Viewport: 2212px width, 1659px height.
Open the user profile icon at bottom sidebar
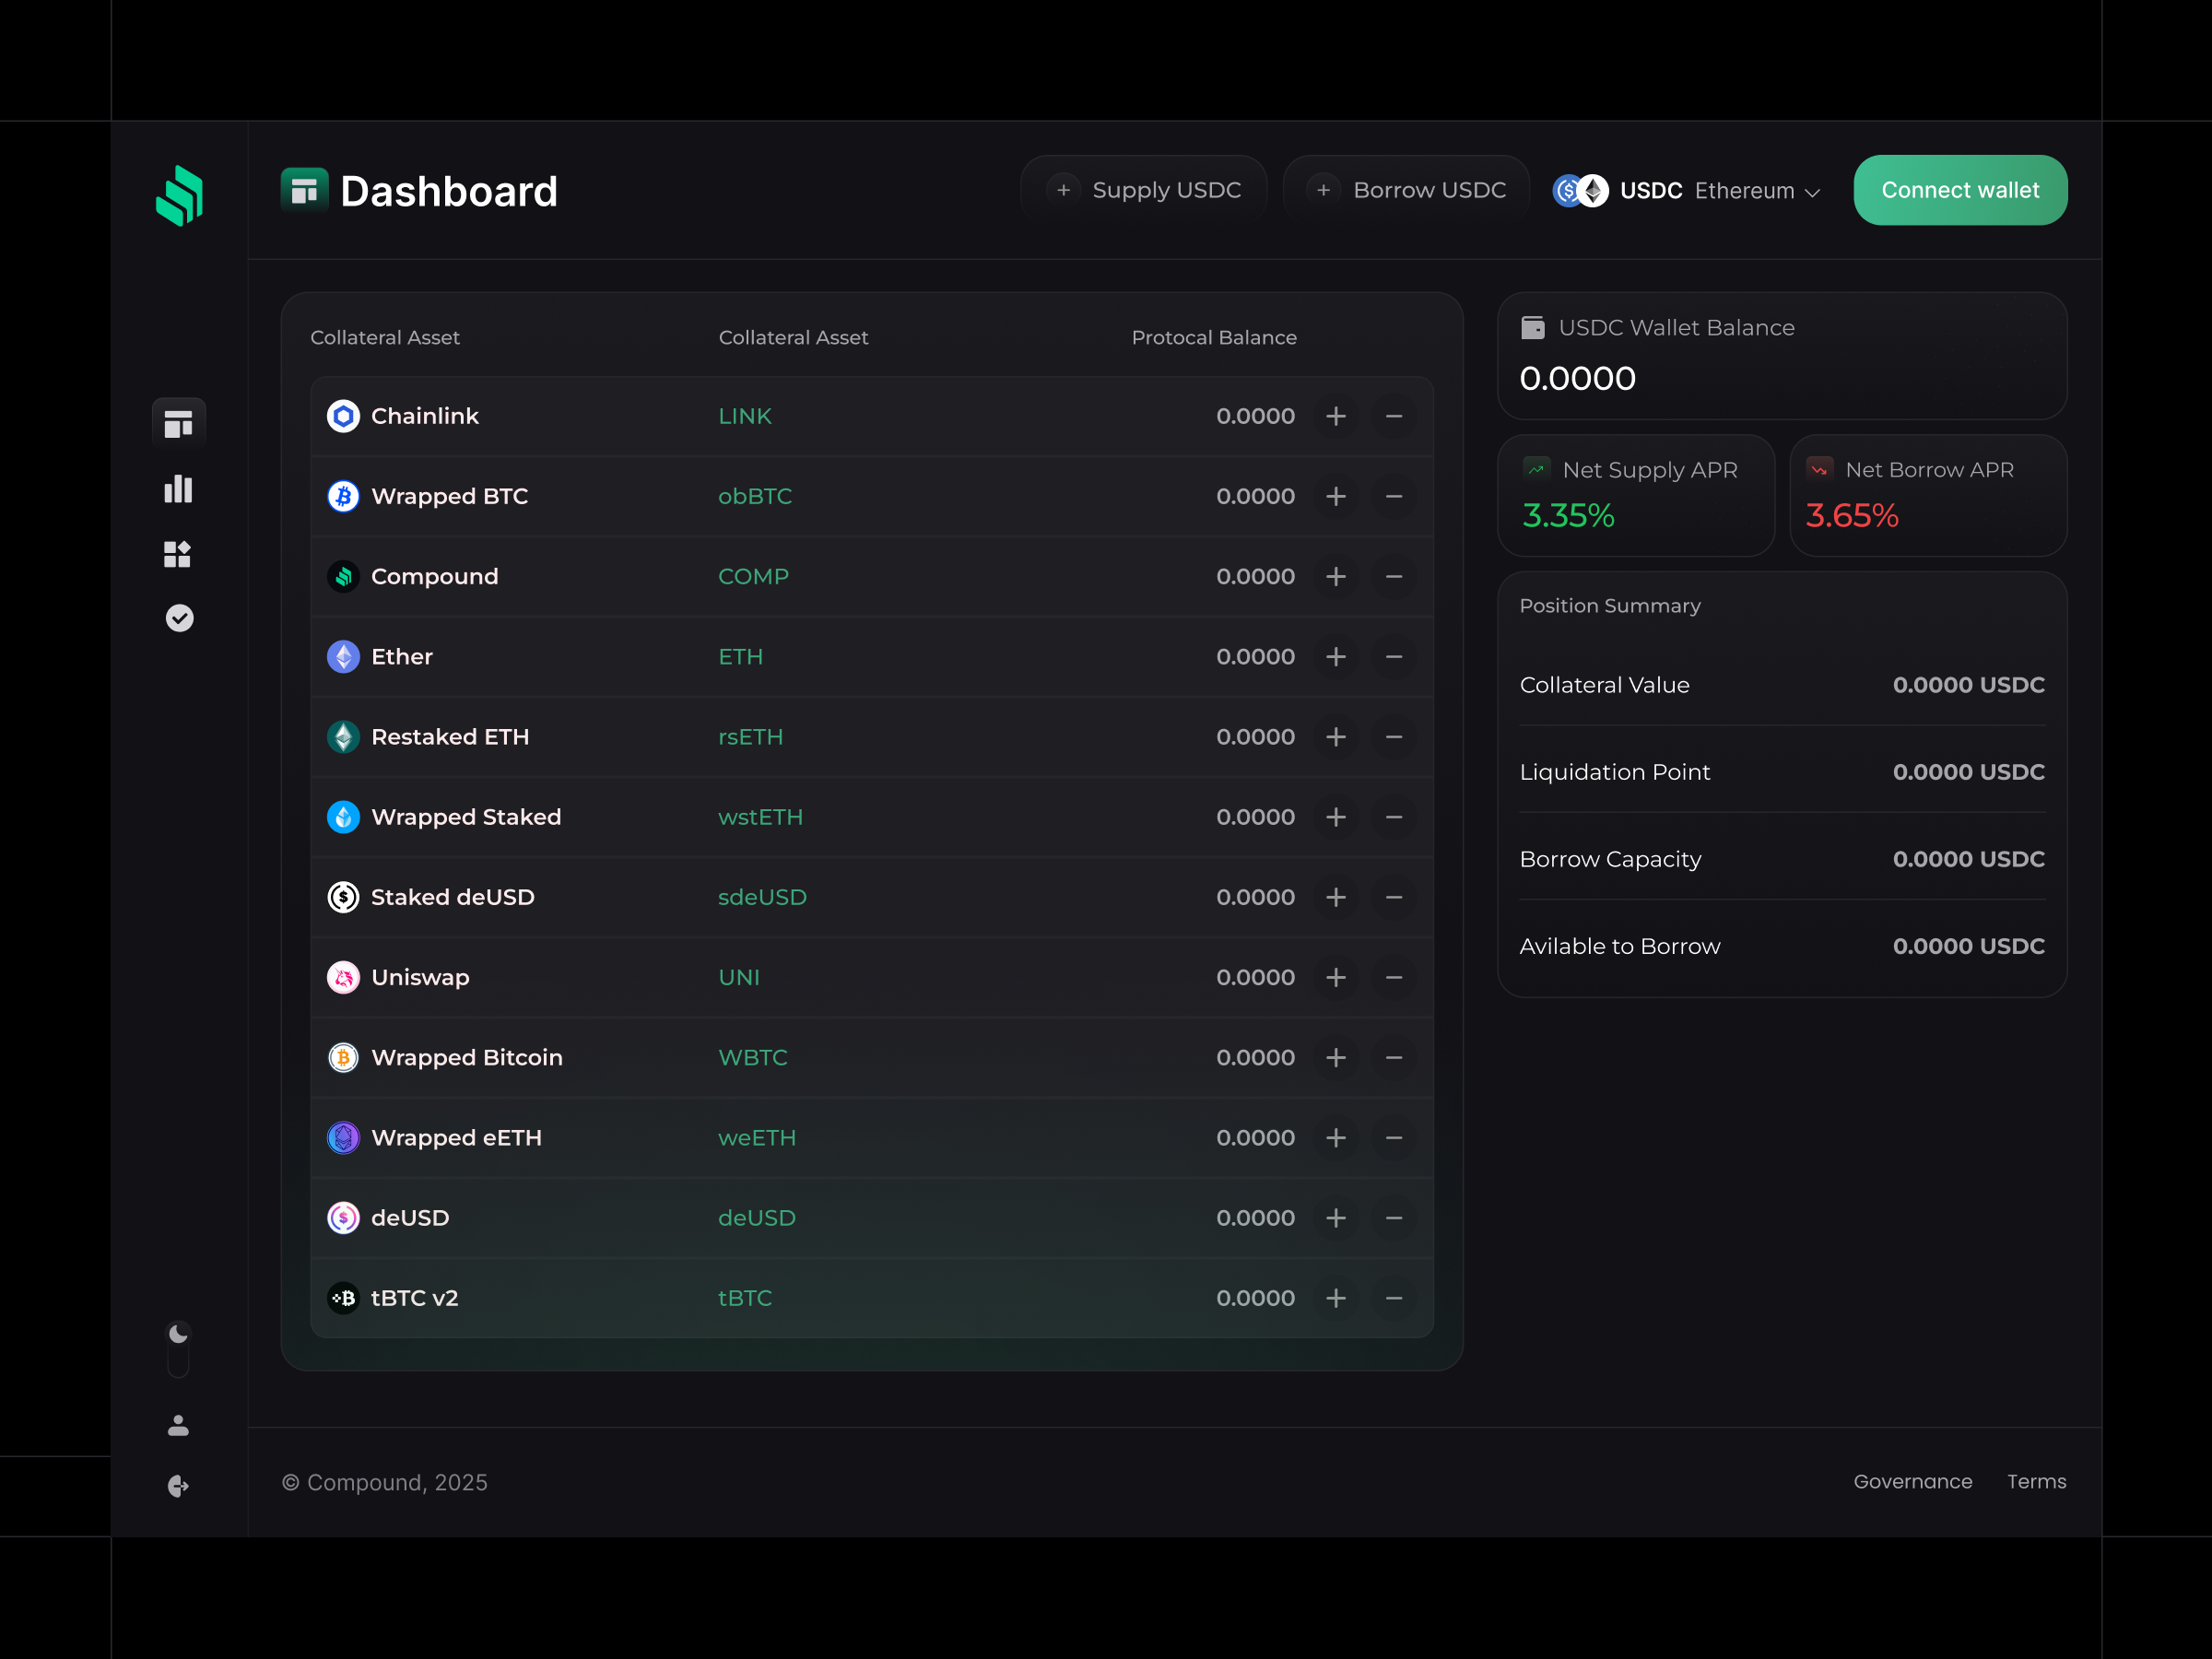coord(178,1426)
